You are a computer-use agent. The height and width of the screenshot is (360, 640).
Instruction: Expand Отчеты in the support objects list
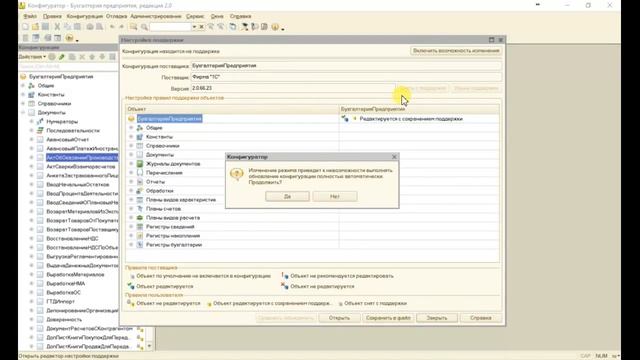pyautogui.click(x=131, y=182)
